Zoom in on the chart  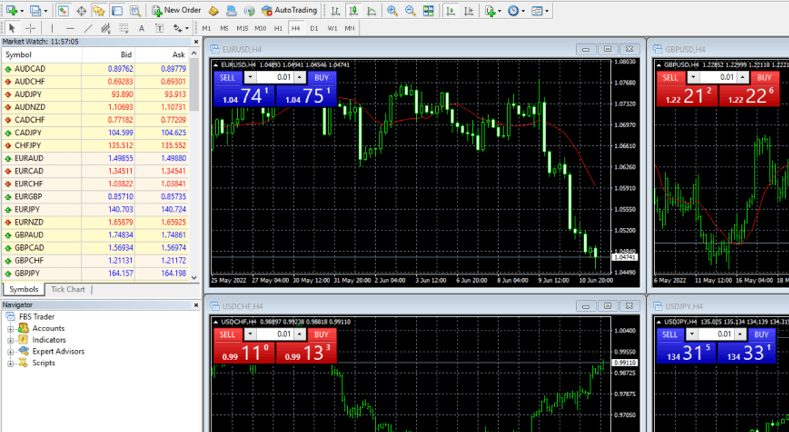(392, 10)
